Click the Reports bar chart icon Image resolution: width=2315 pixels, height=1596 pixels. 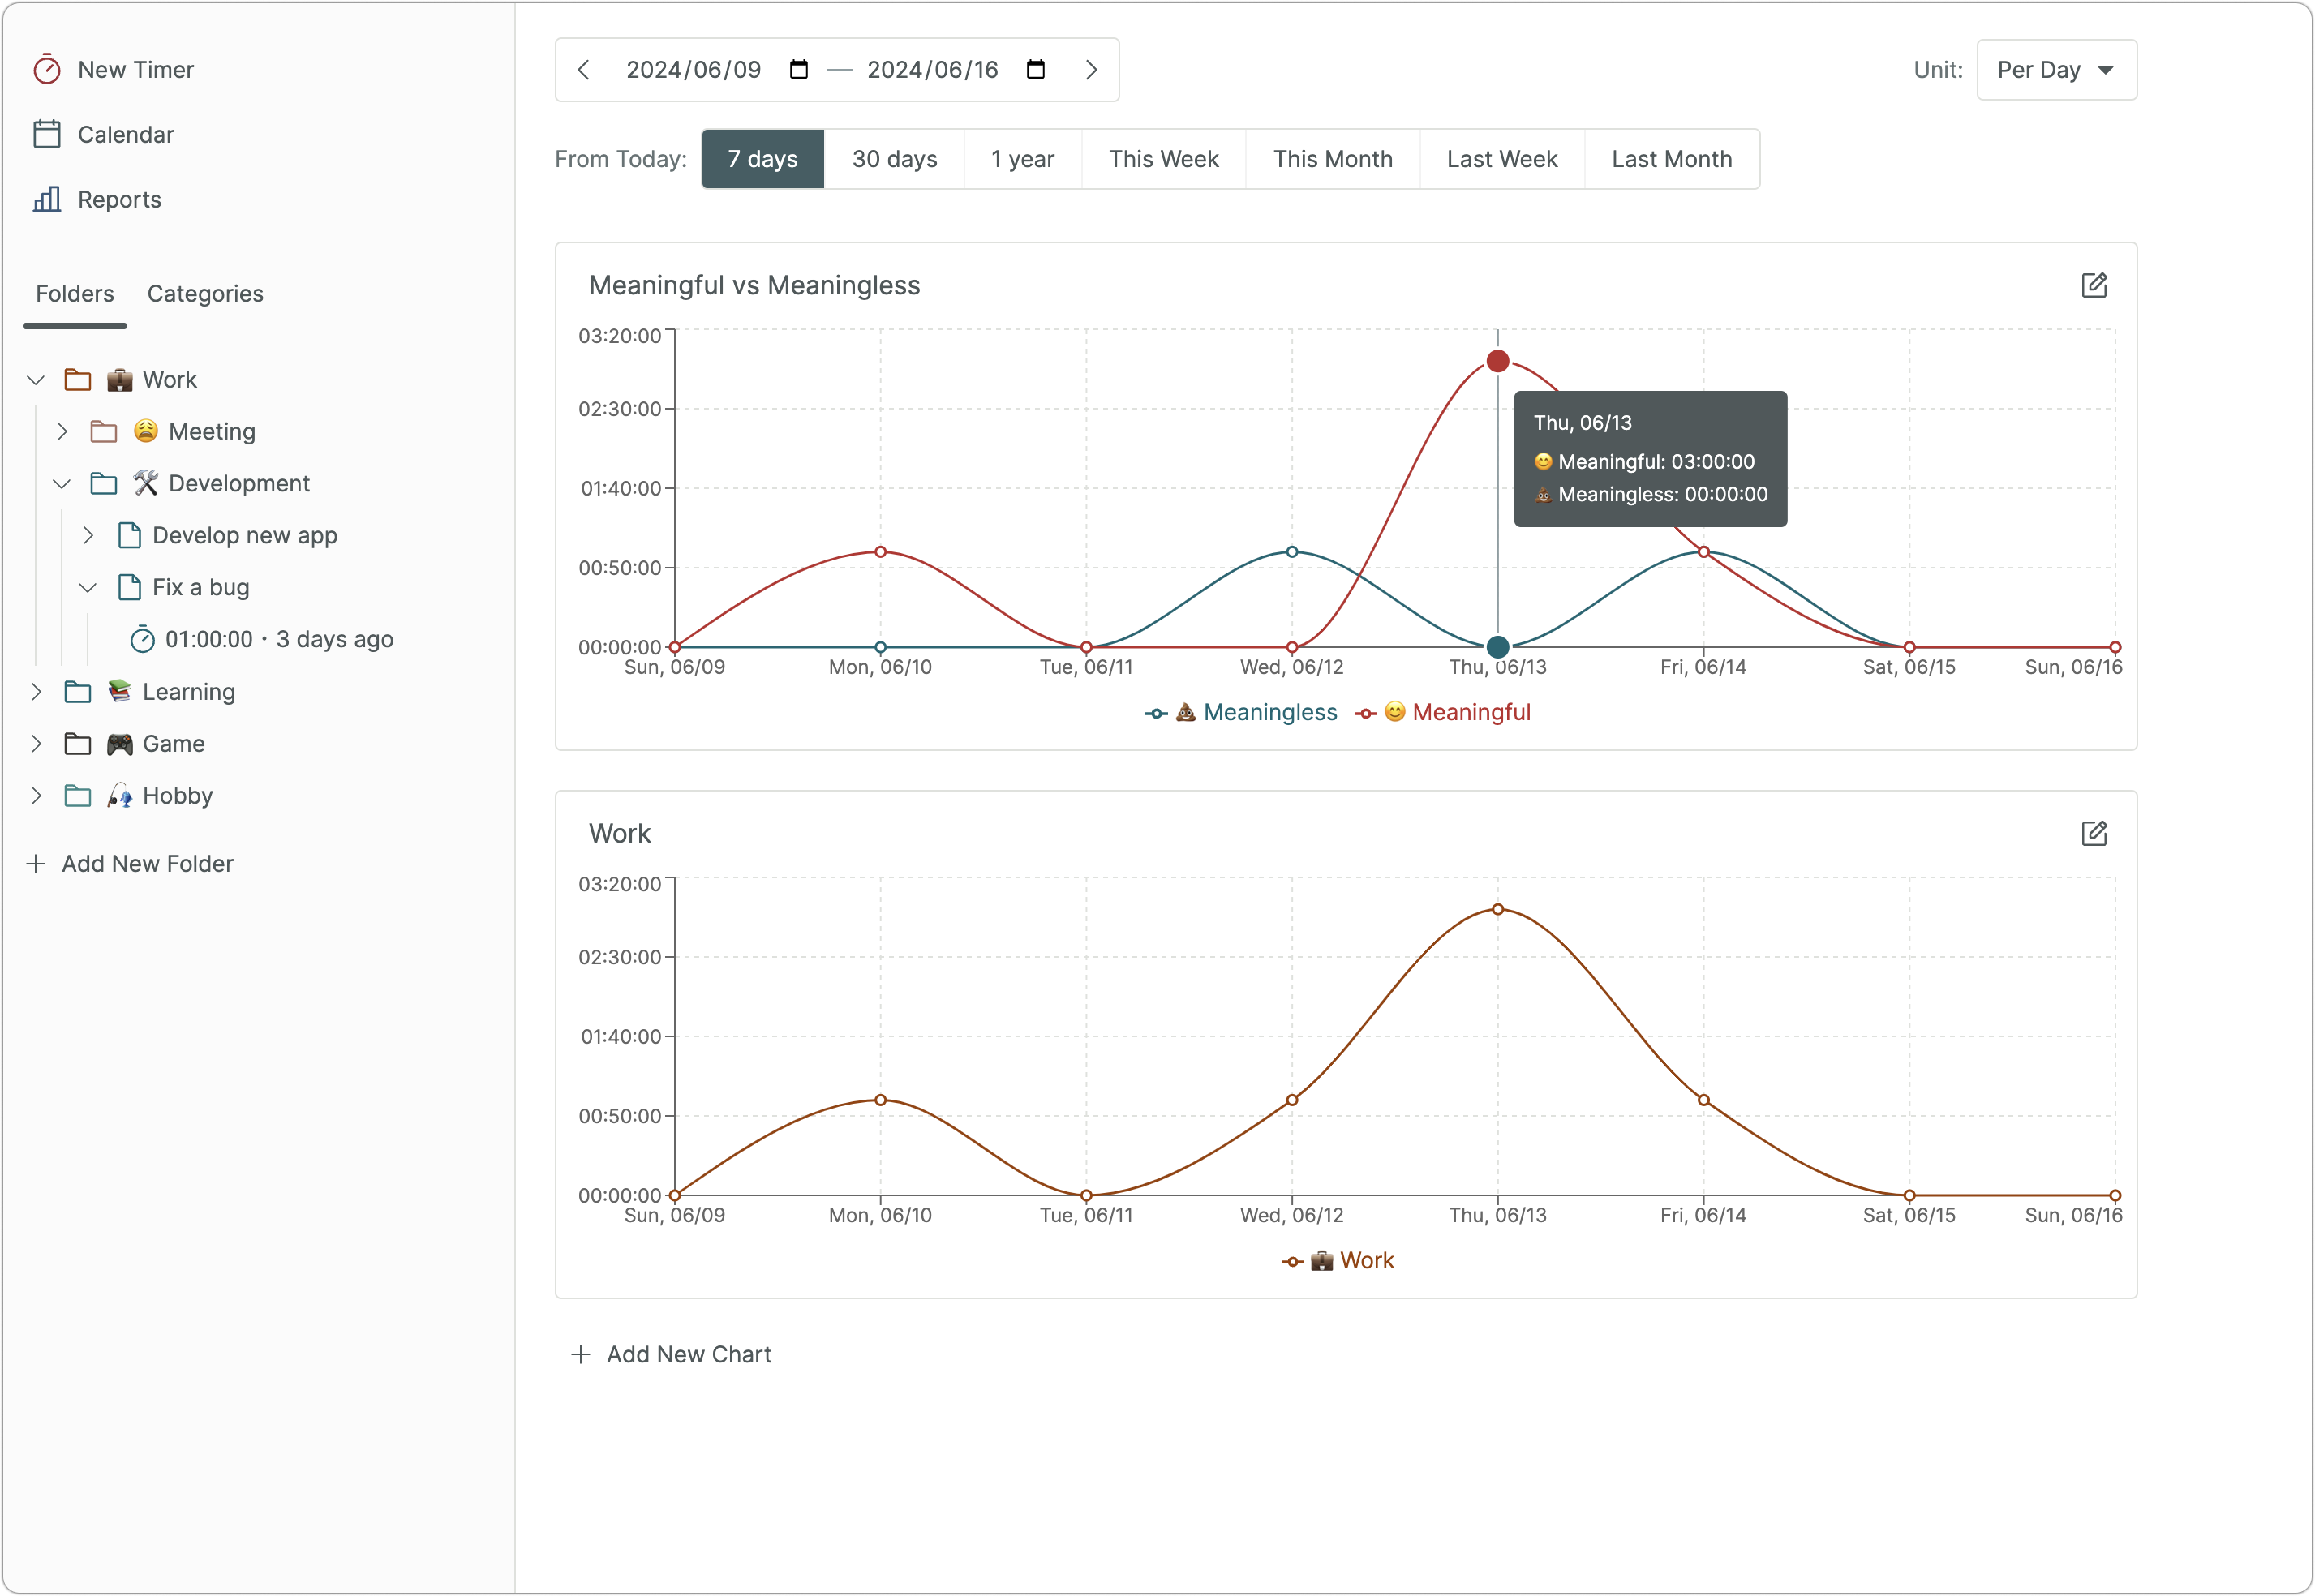(x=47, y=199)
